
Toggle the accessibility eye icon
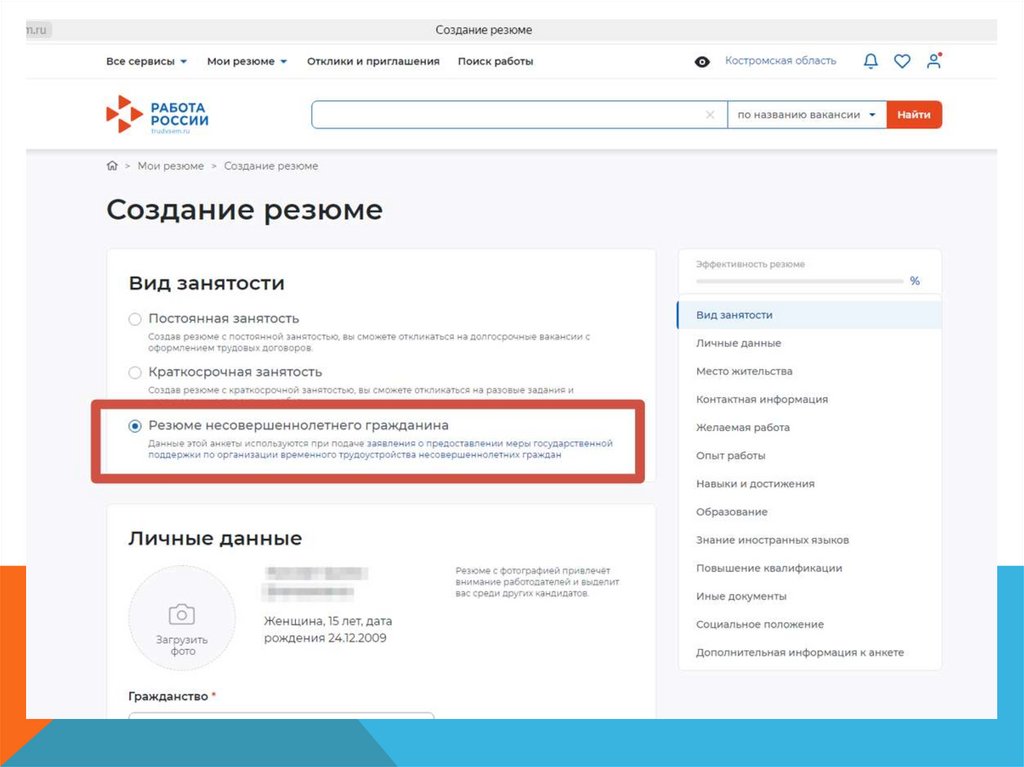(x=702, y=61)
